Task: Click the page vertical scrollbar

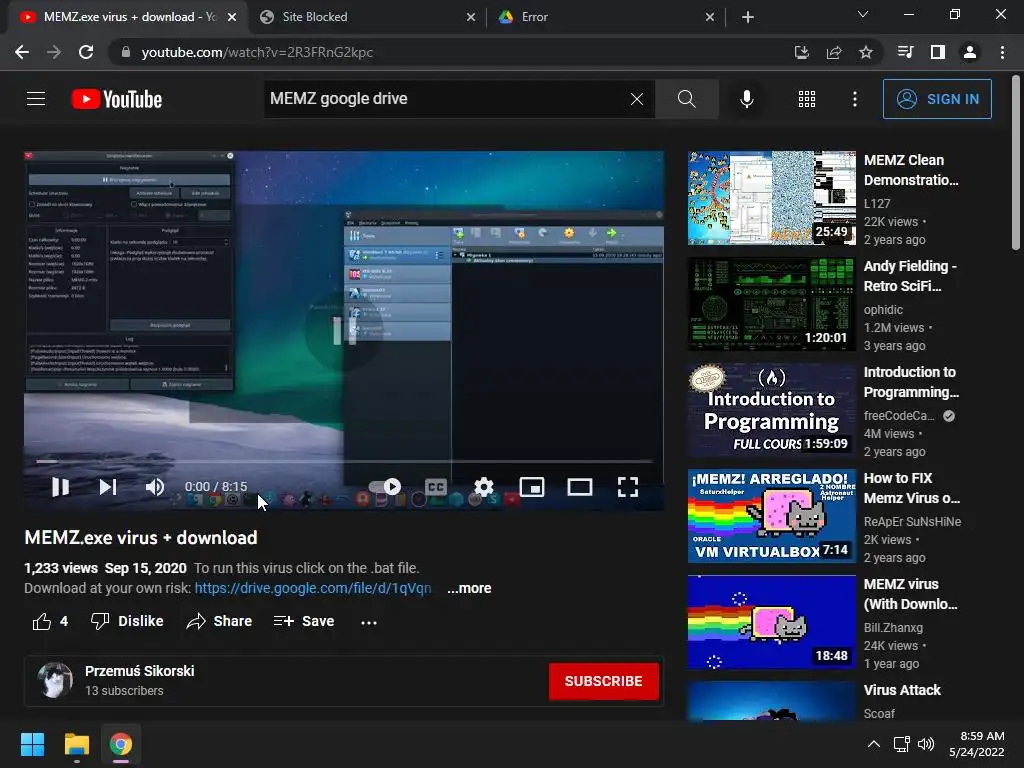Action: (x=1016, y=163)
